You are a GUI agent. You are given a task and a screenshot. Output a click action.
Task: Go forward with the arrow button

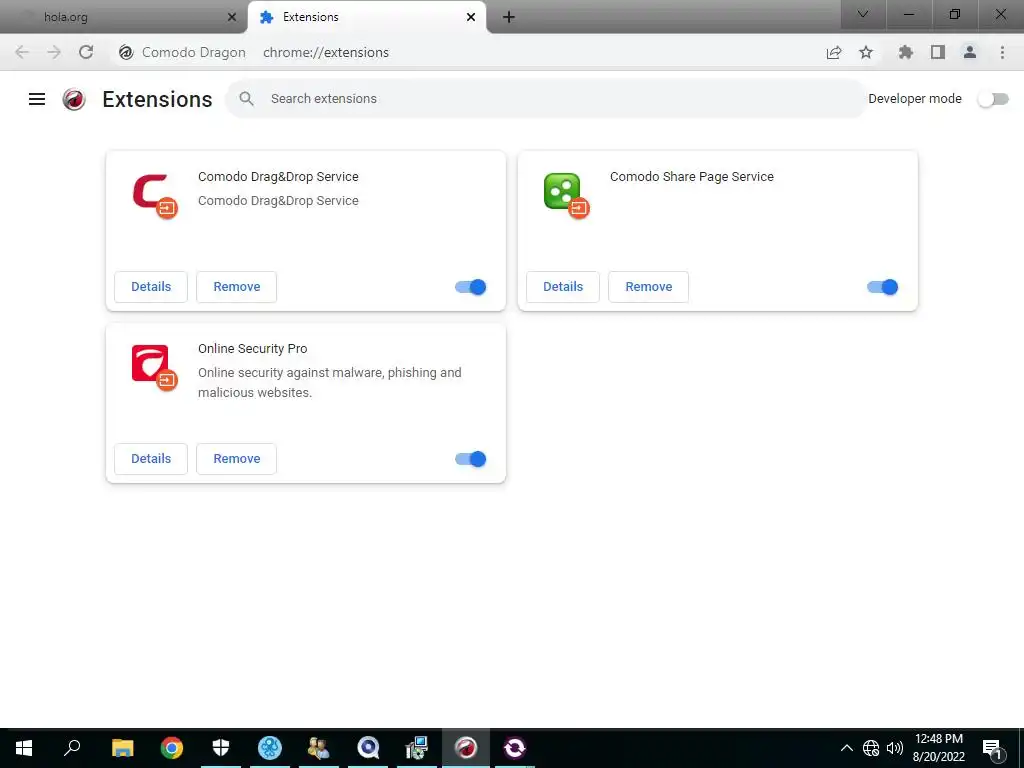point(54,52)
